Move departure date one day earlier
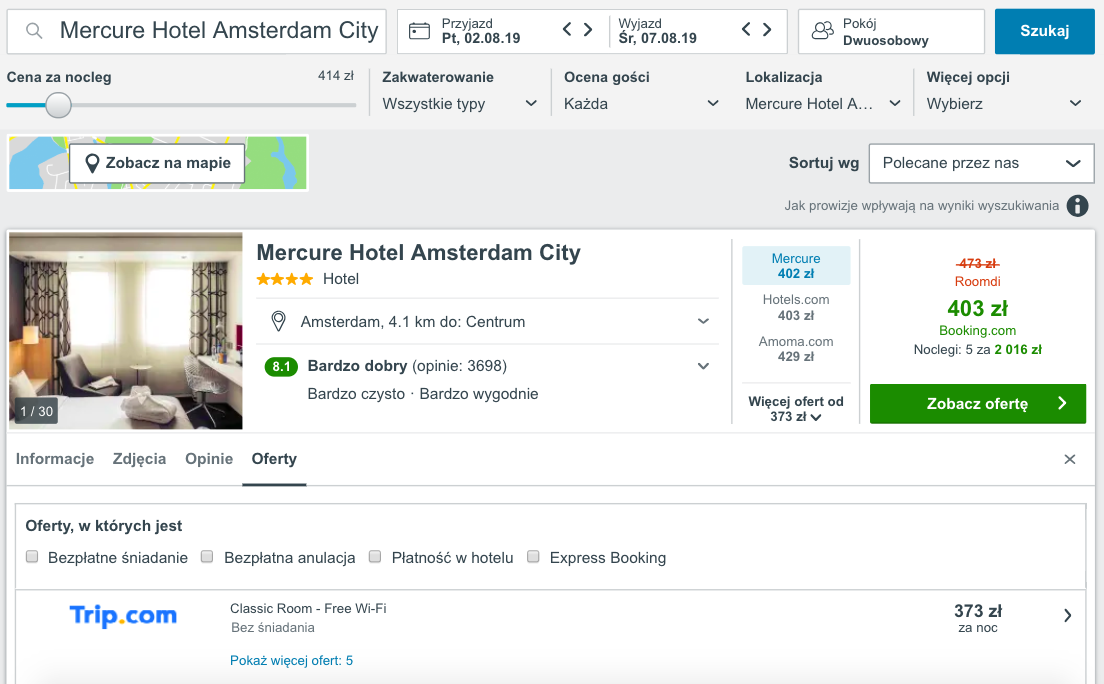Screen dimensions: 1104x684 746,30
